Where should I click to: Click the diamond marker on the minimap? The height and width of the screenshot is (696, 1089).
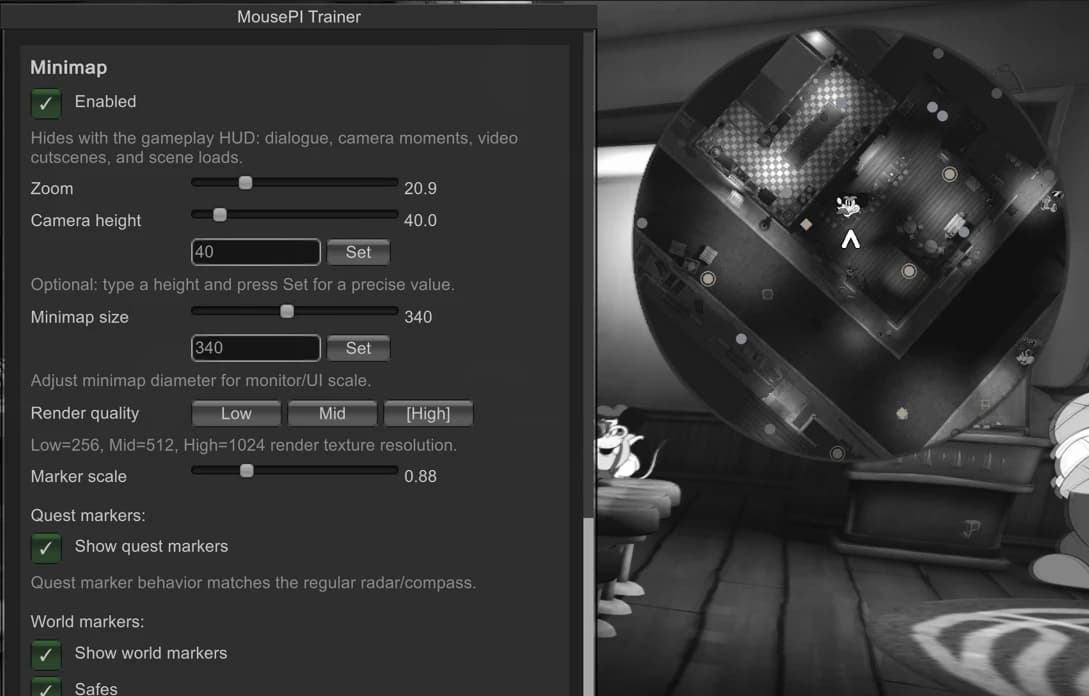coord(806,224)
